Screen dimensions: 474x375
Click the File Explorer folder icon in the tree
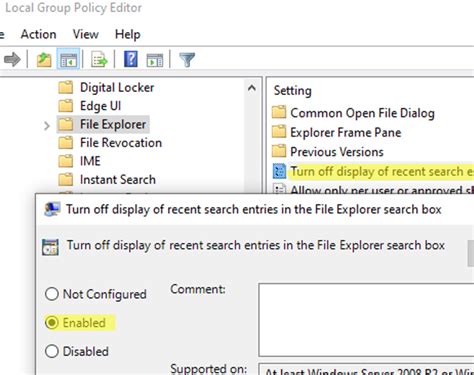[66, 124]
